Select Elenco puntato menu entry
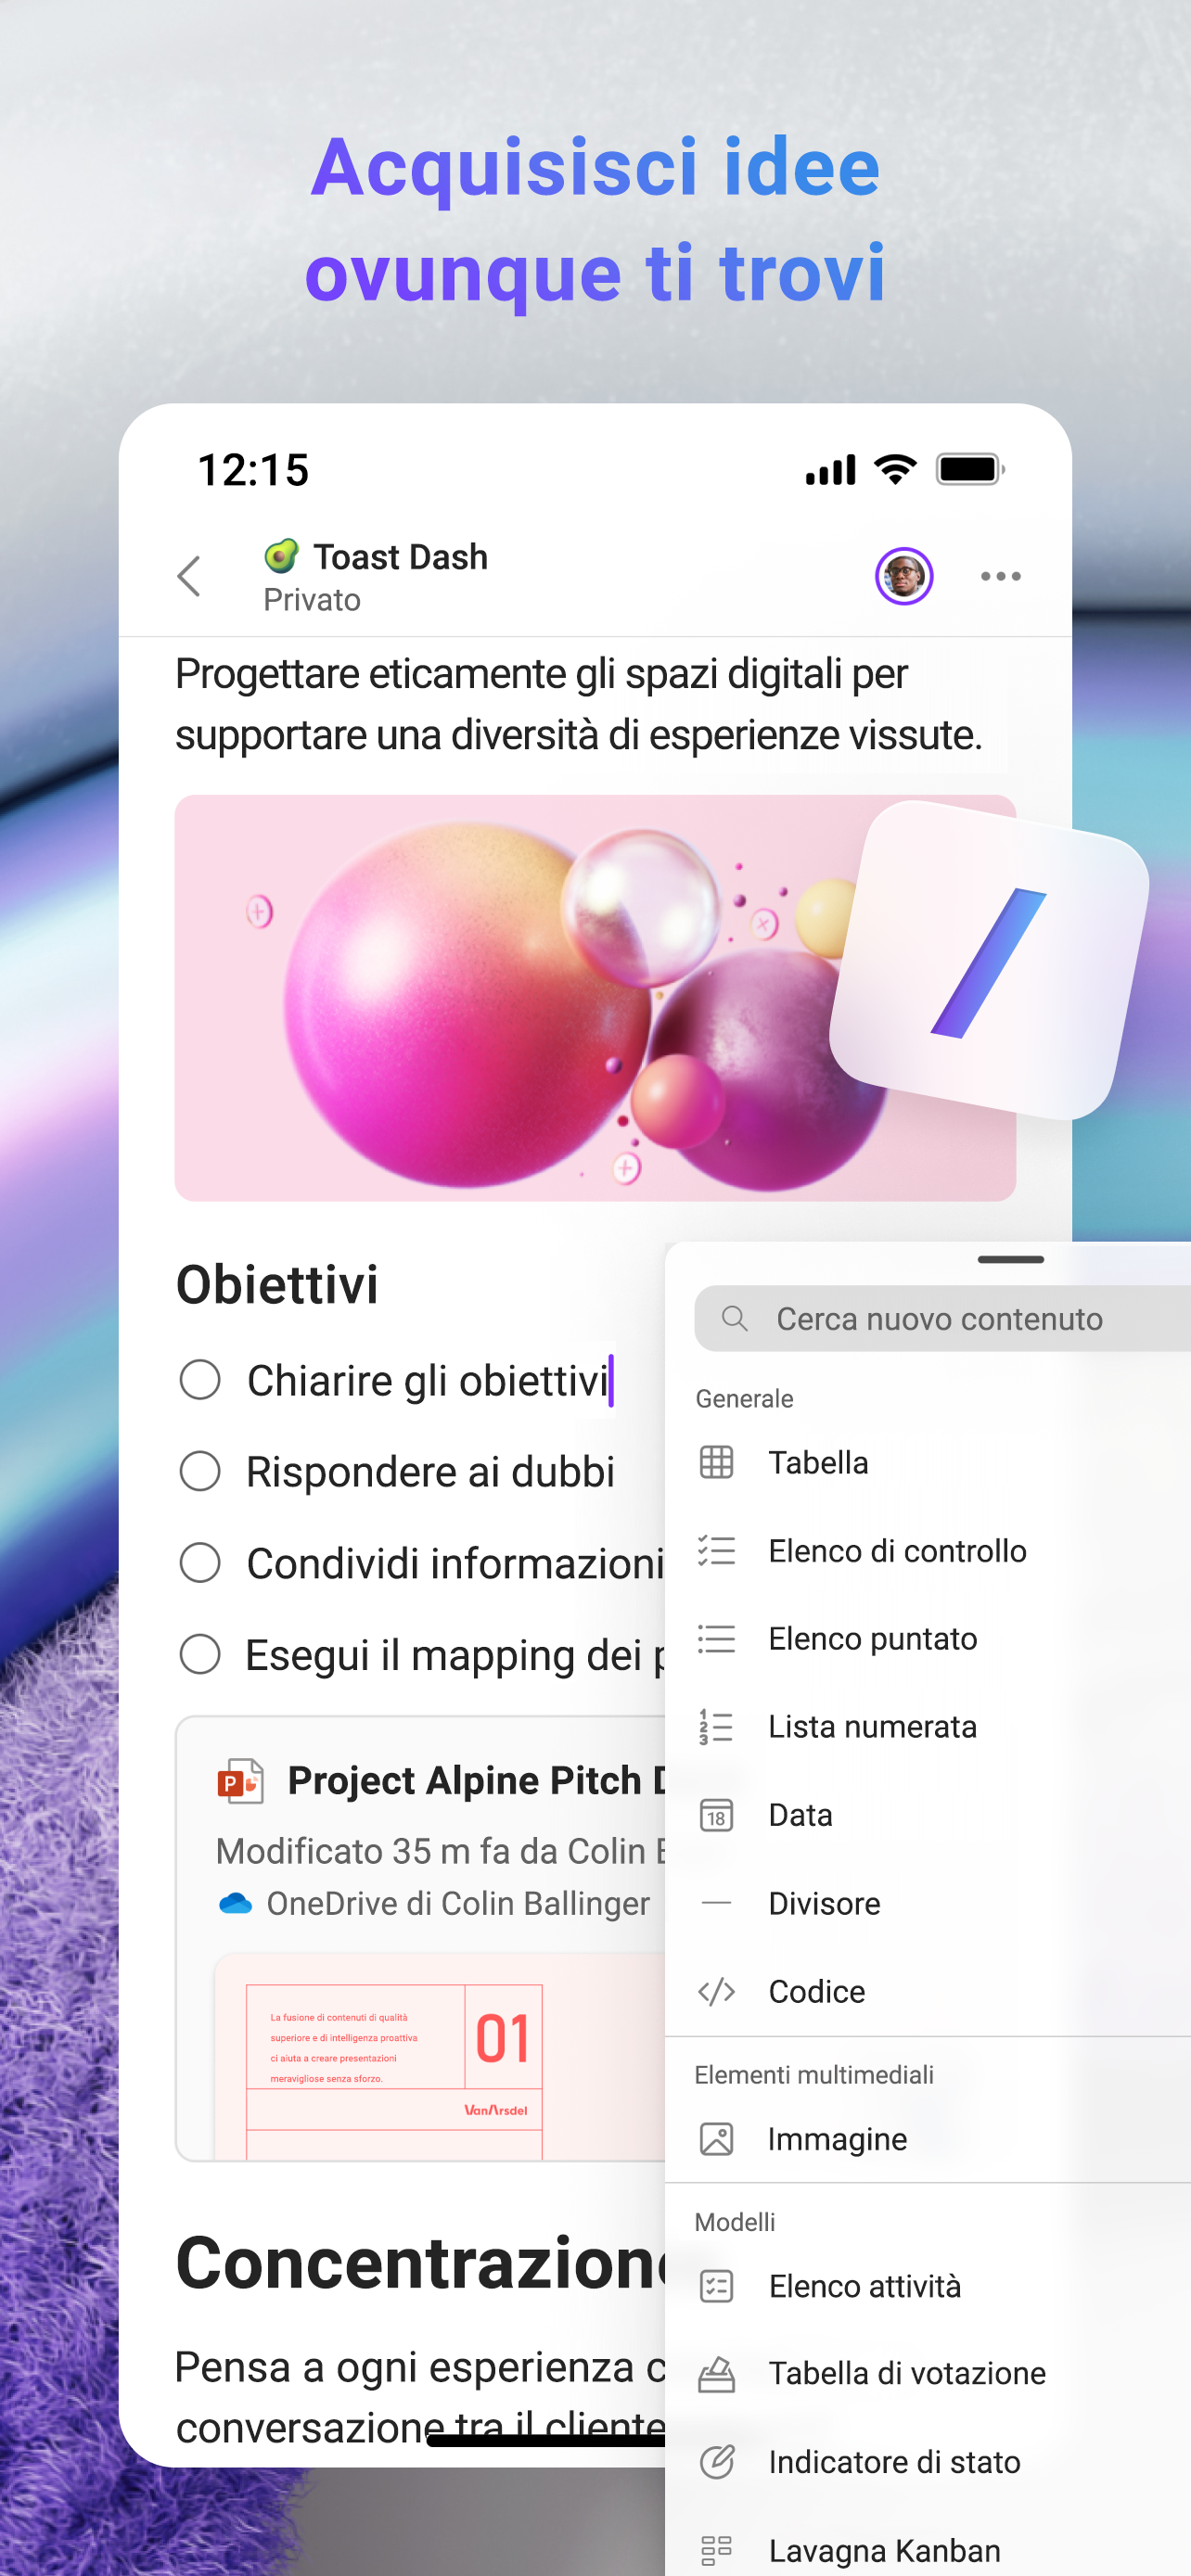This screenshot has height=2576, width=1191. [928, 1638]
